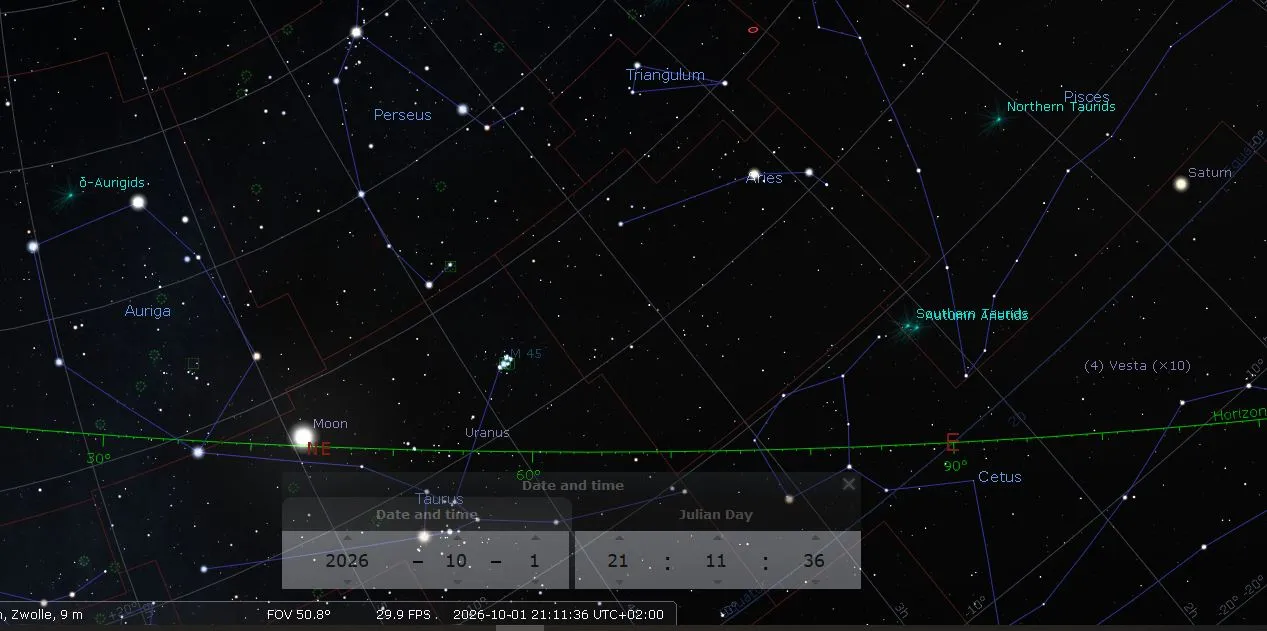Click the year field showing 2026
This screenshot has width=1267, height=631.
click(x=347, y=560)
